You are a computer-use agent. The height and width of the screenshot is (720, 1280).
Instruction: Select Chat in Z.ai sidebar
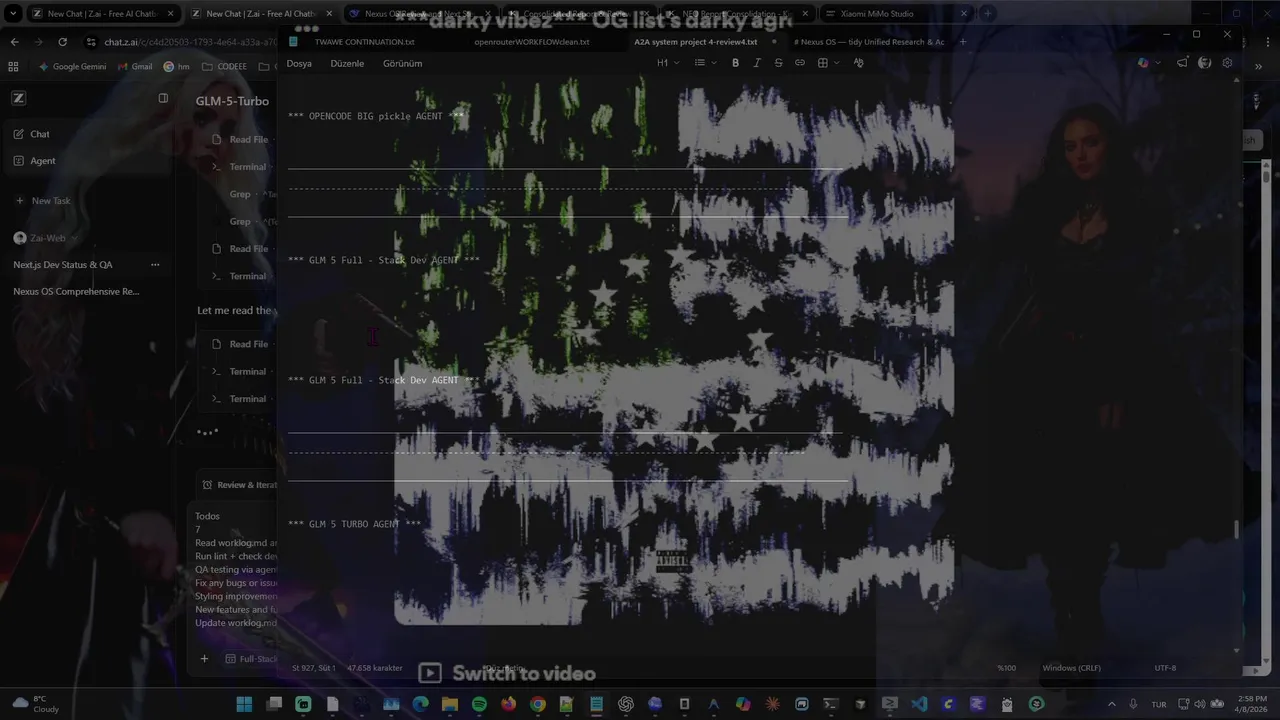point(88,134)
